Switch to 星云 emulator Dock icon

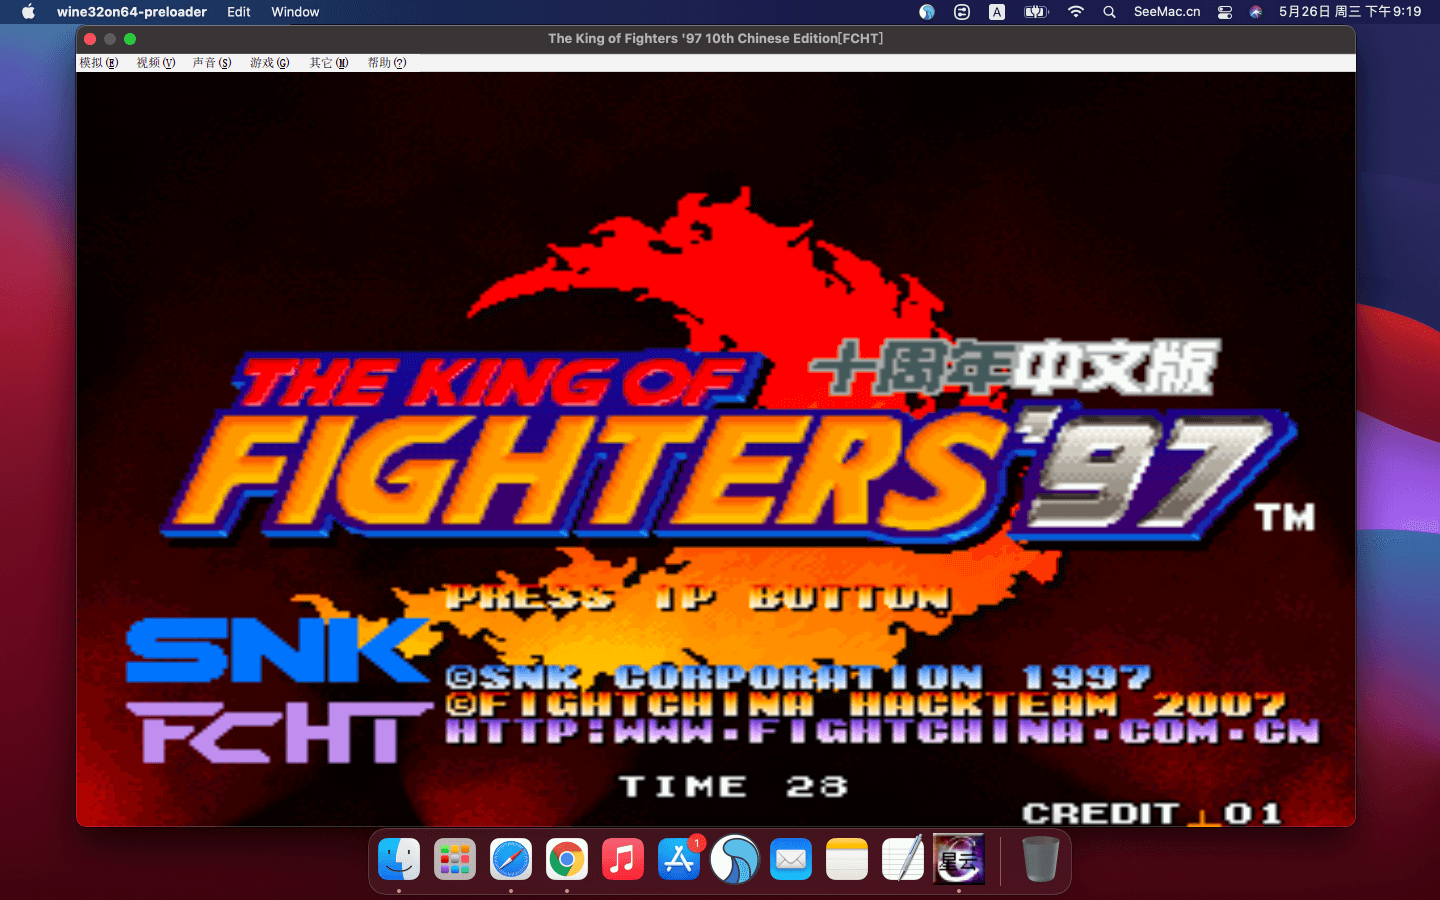959,859
